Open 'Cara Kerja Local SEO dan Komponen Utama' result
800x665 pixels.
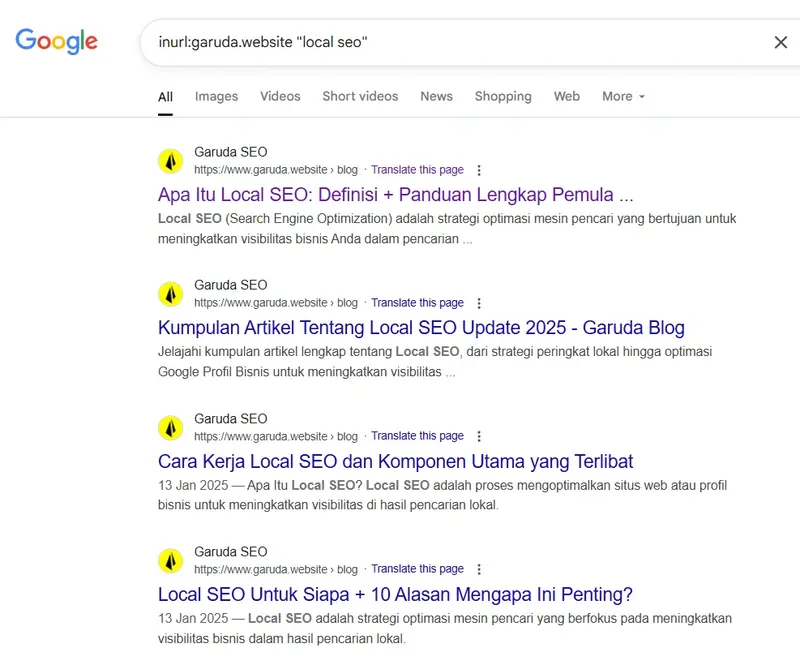[x=395, y=461]
